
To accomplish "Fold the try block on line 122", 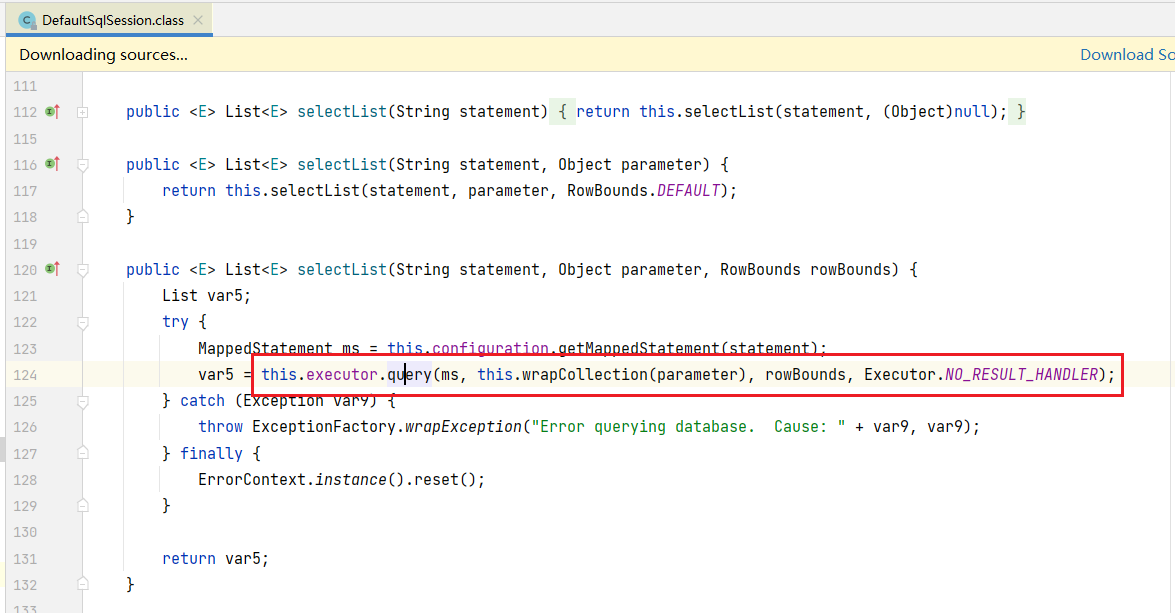I will point(83,322).
